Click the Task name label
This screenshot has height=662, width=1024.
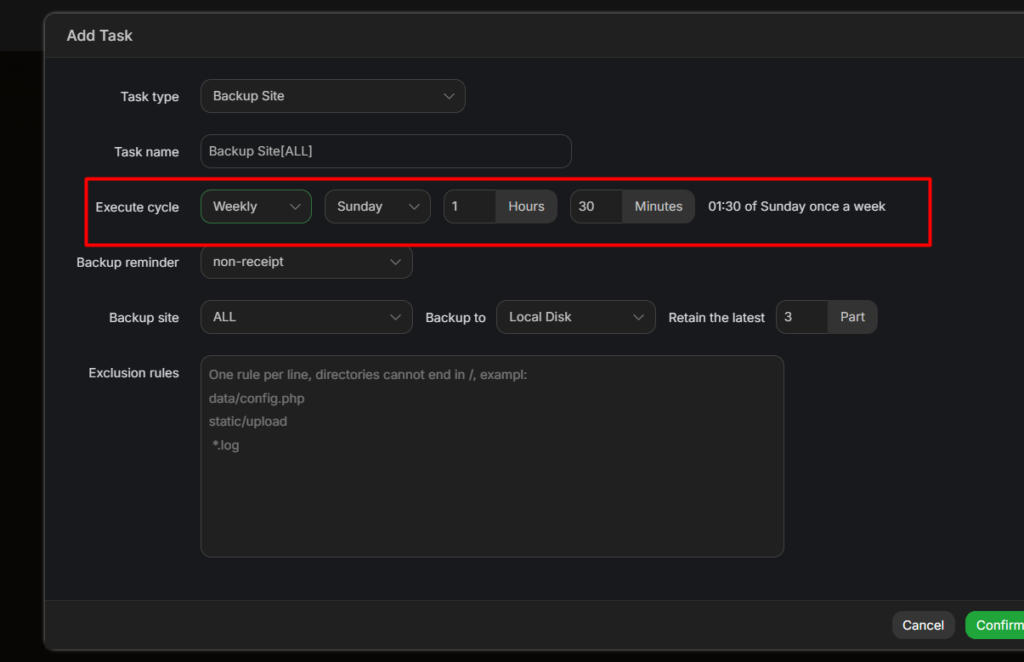(x=146, y=151)
